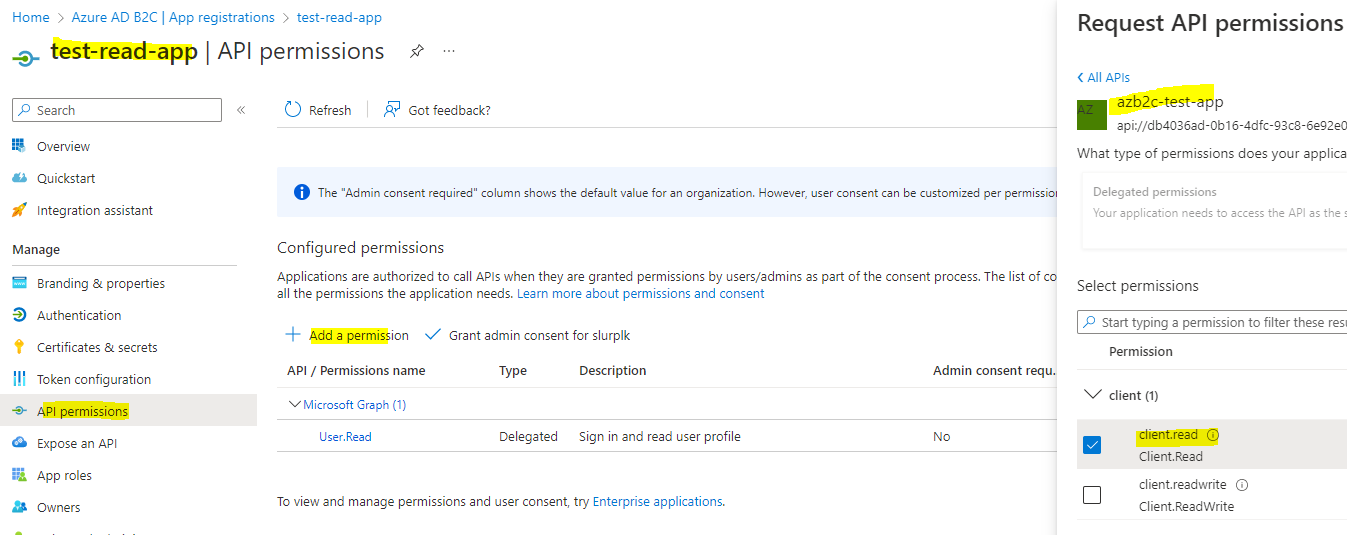Click the Microsoft Graph (1) link

click(355, 405)
